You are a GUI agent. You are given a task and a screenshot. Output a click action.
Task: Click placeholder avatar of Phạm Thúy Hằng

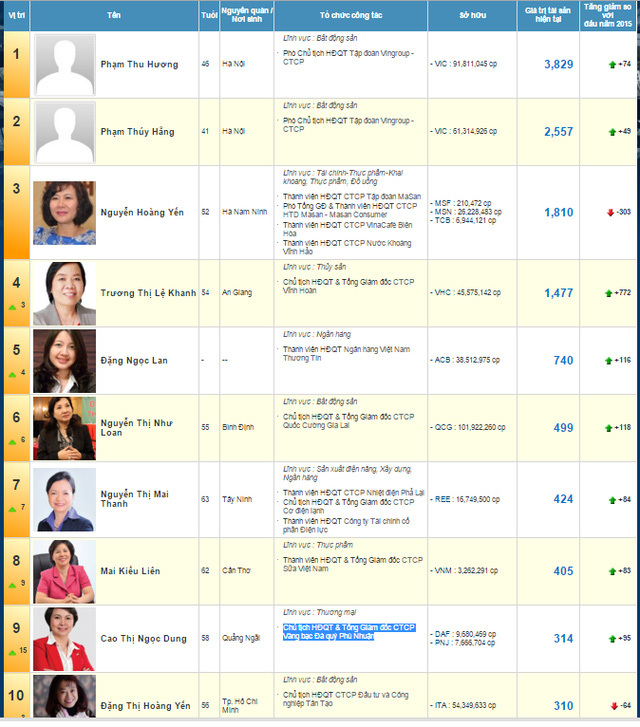coord(64,131)
